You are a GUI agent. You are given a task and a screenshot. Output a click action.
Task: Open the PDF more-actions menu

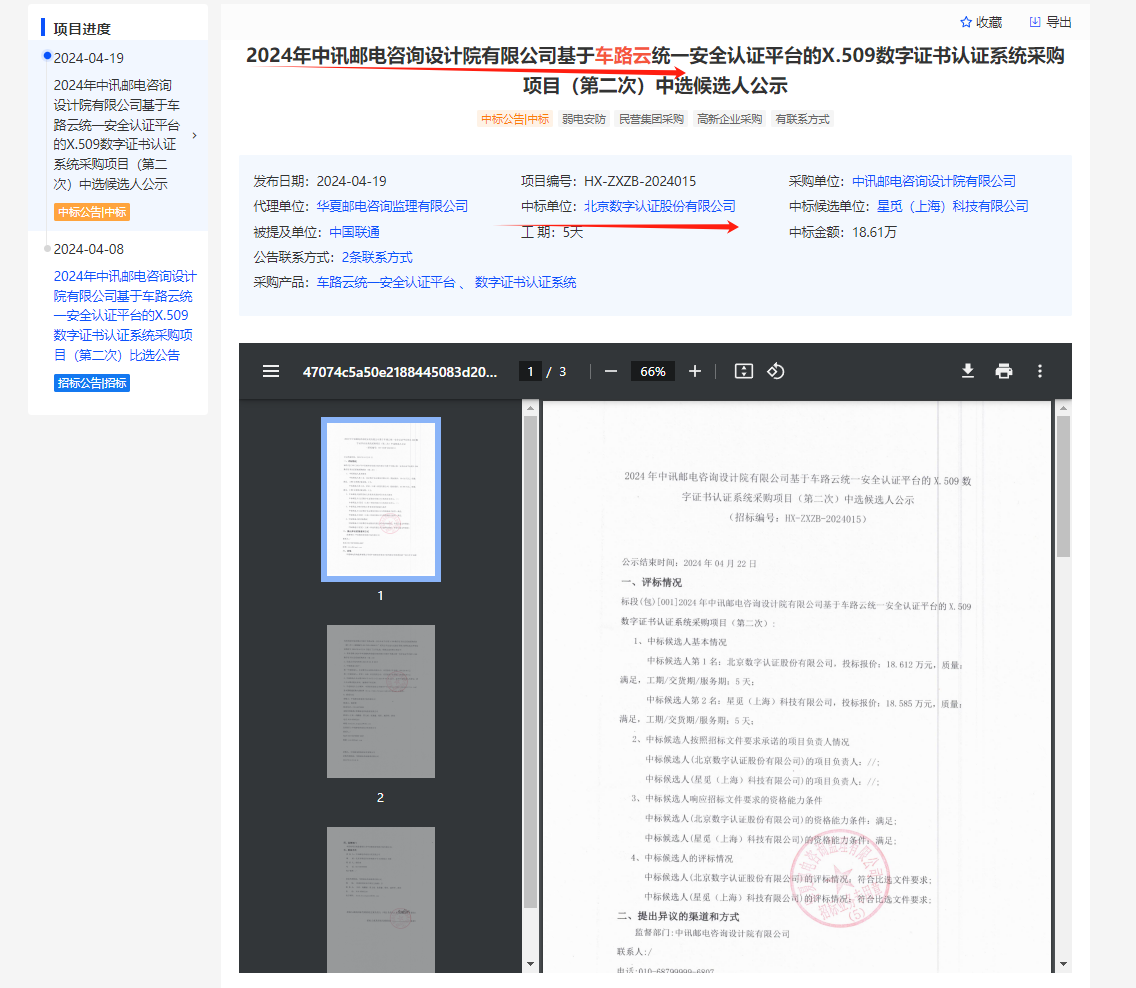(1040, 372)
